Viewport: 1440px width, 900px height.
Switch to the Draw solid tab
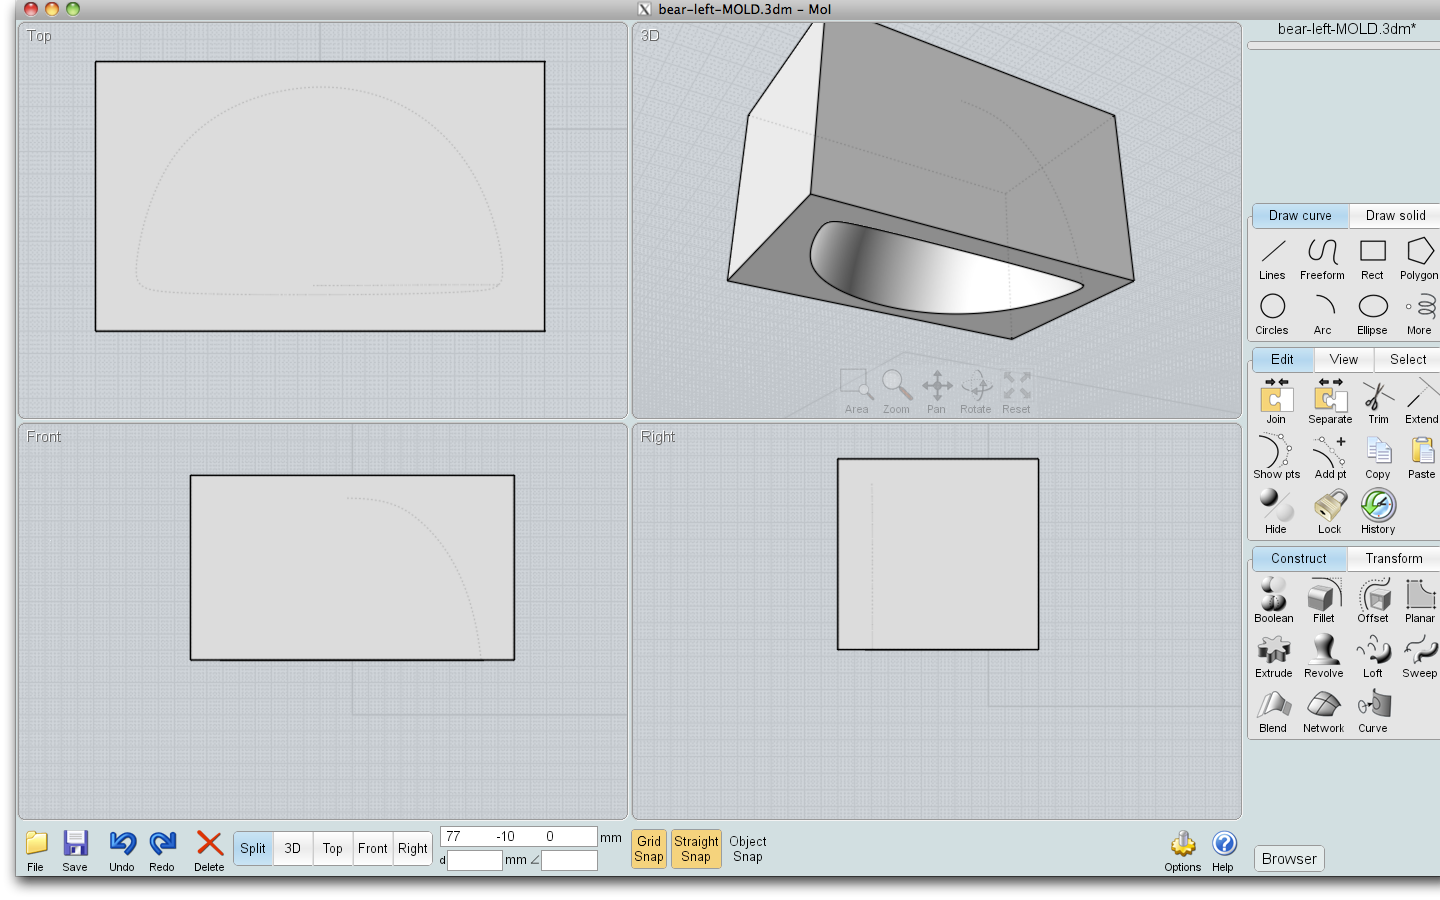pyautogui.click(x=1393, y=215)
